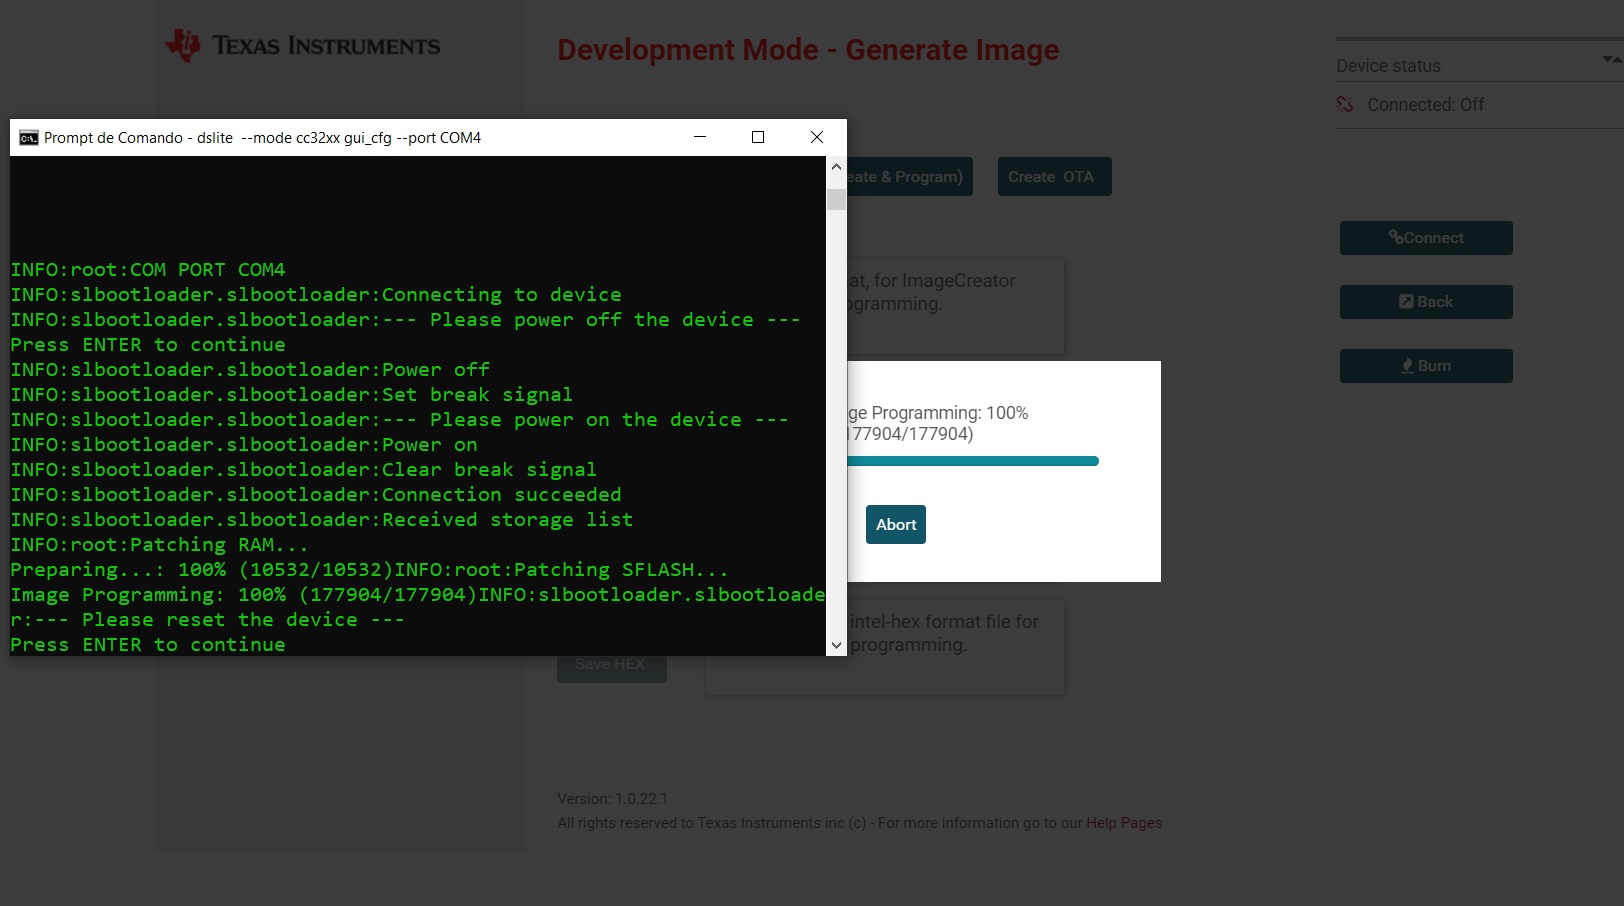Viewport: 1624px width, 906px height.
Task: Click the command prompt scrollbar up arrow
Action: pyautogui.click(x=836, y=167)
